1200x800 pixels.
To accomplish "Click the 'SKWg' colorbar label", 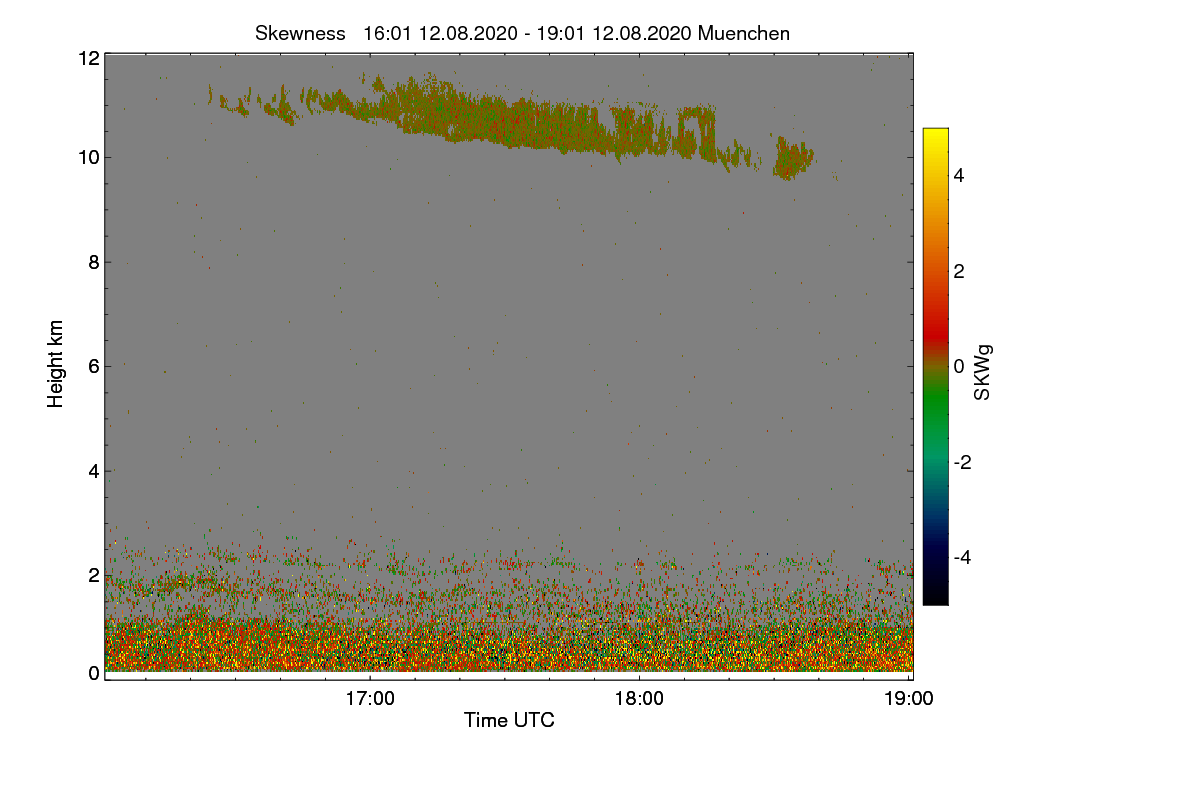I will pyautogui.click(x=984, y=372).
